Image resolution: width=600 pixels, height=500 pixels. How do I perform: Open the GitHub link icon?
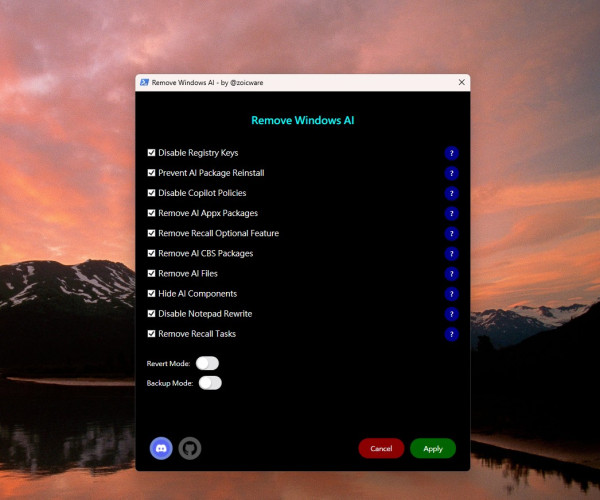(x=190, y=448)
